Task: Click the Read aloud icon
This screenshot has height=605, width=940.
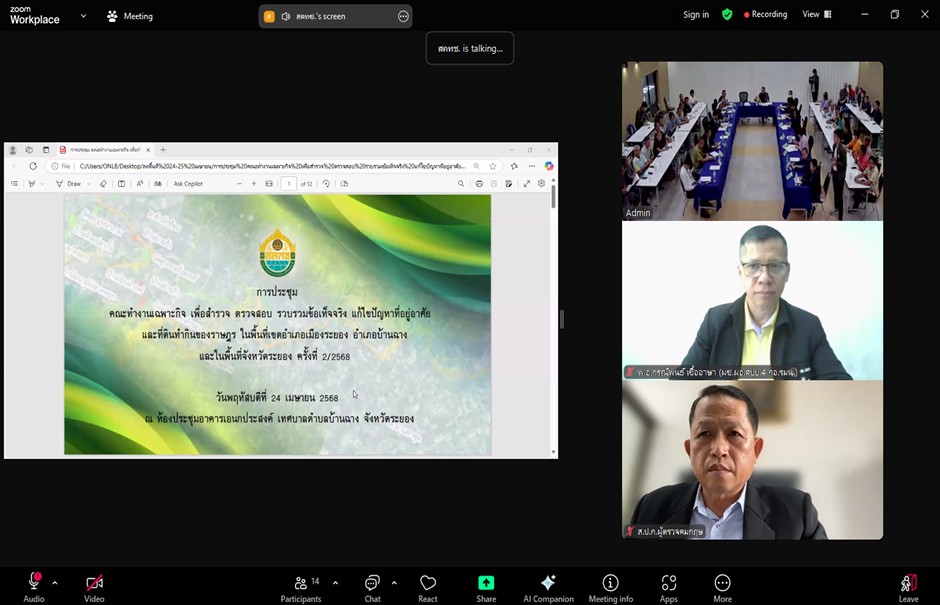Action: tap(140, 183)
